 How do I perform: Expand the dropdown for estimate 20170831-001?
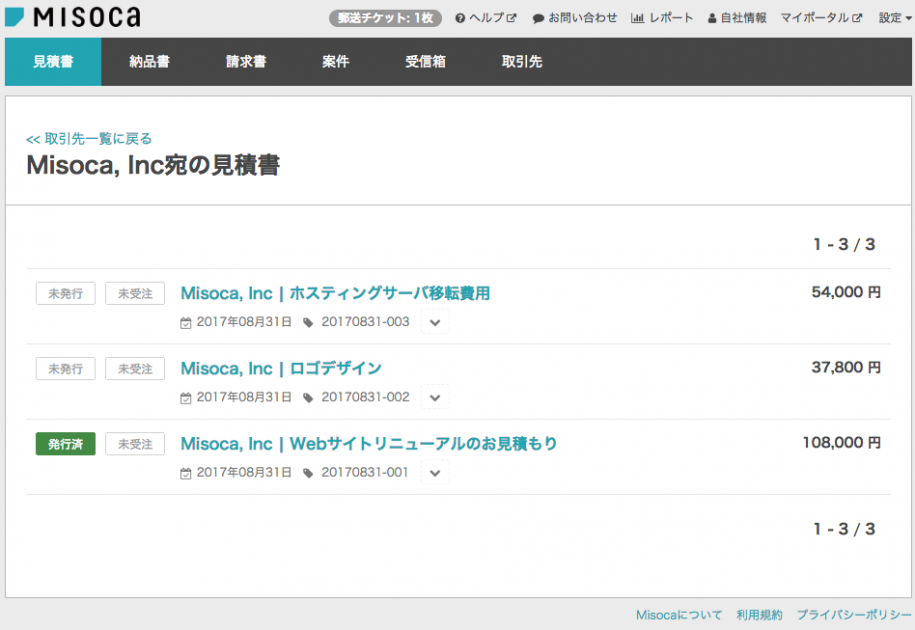tap(435, 472)
